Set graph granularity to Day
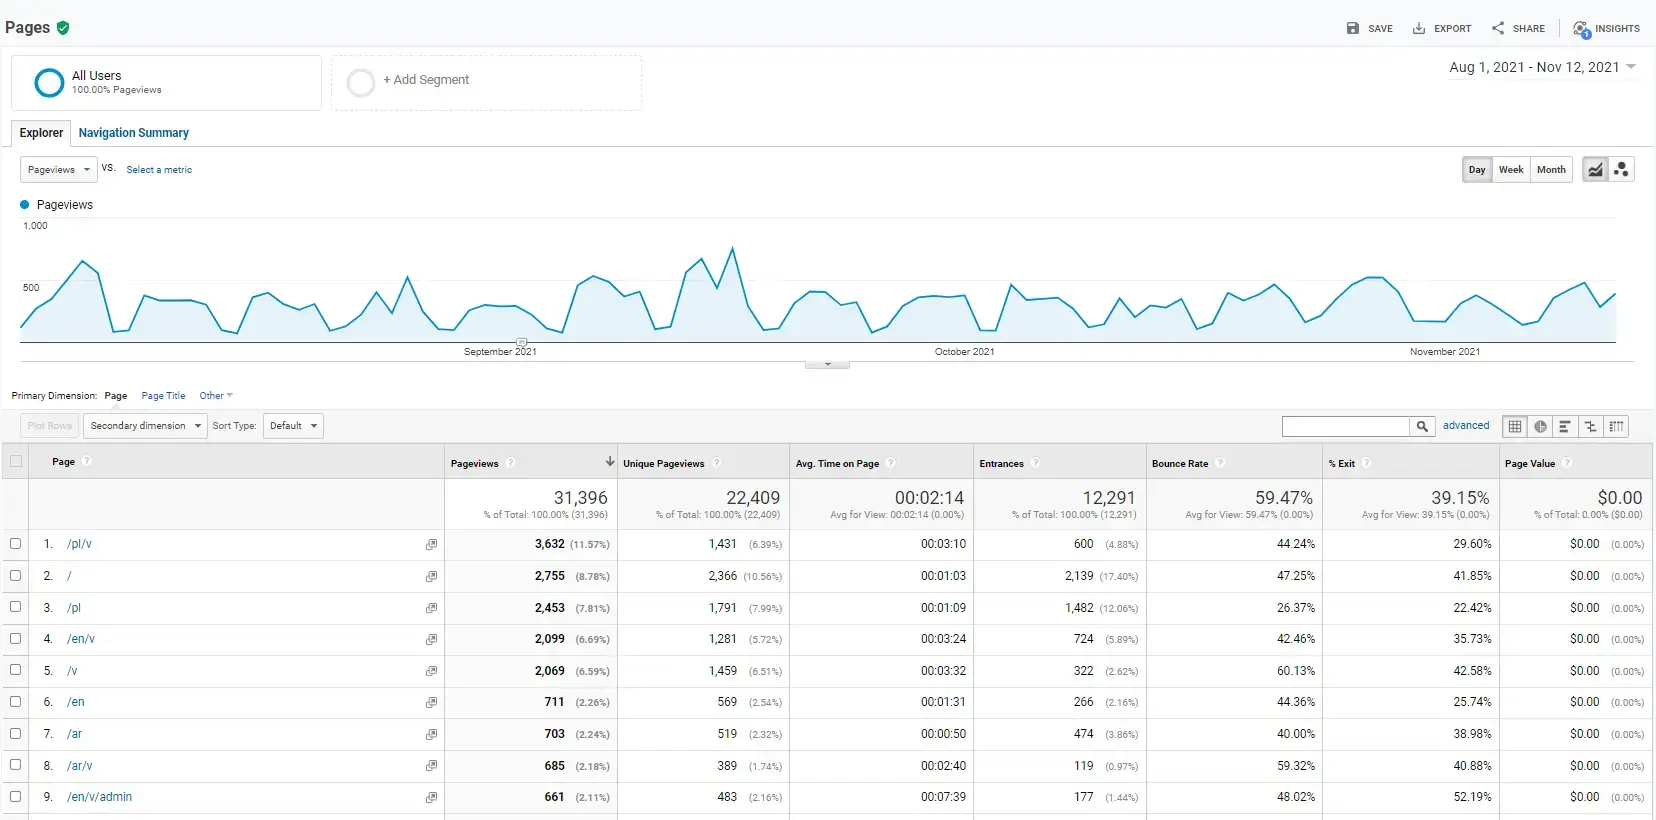 click(x=1477, y=170)
